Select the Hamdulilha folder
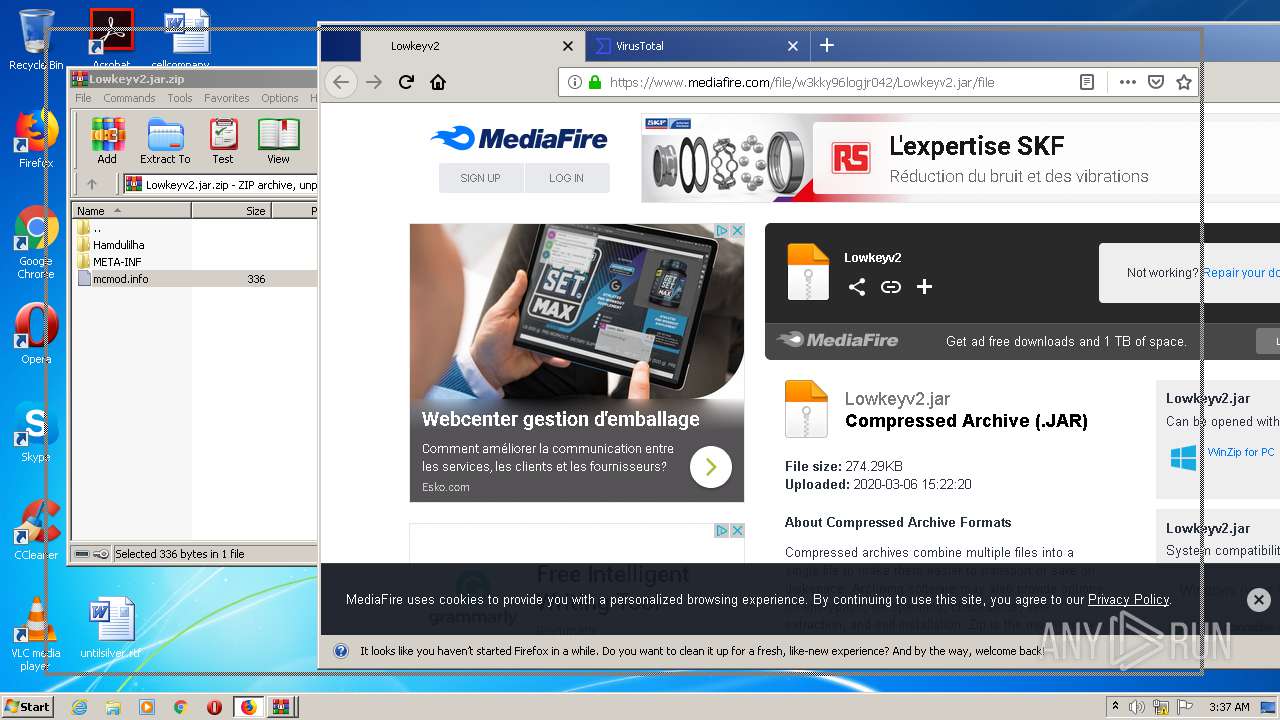Viewport: 1280px width, 720px height. [x=118, y=245]
